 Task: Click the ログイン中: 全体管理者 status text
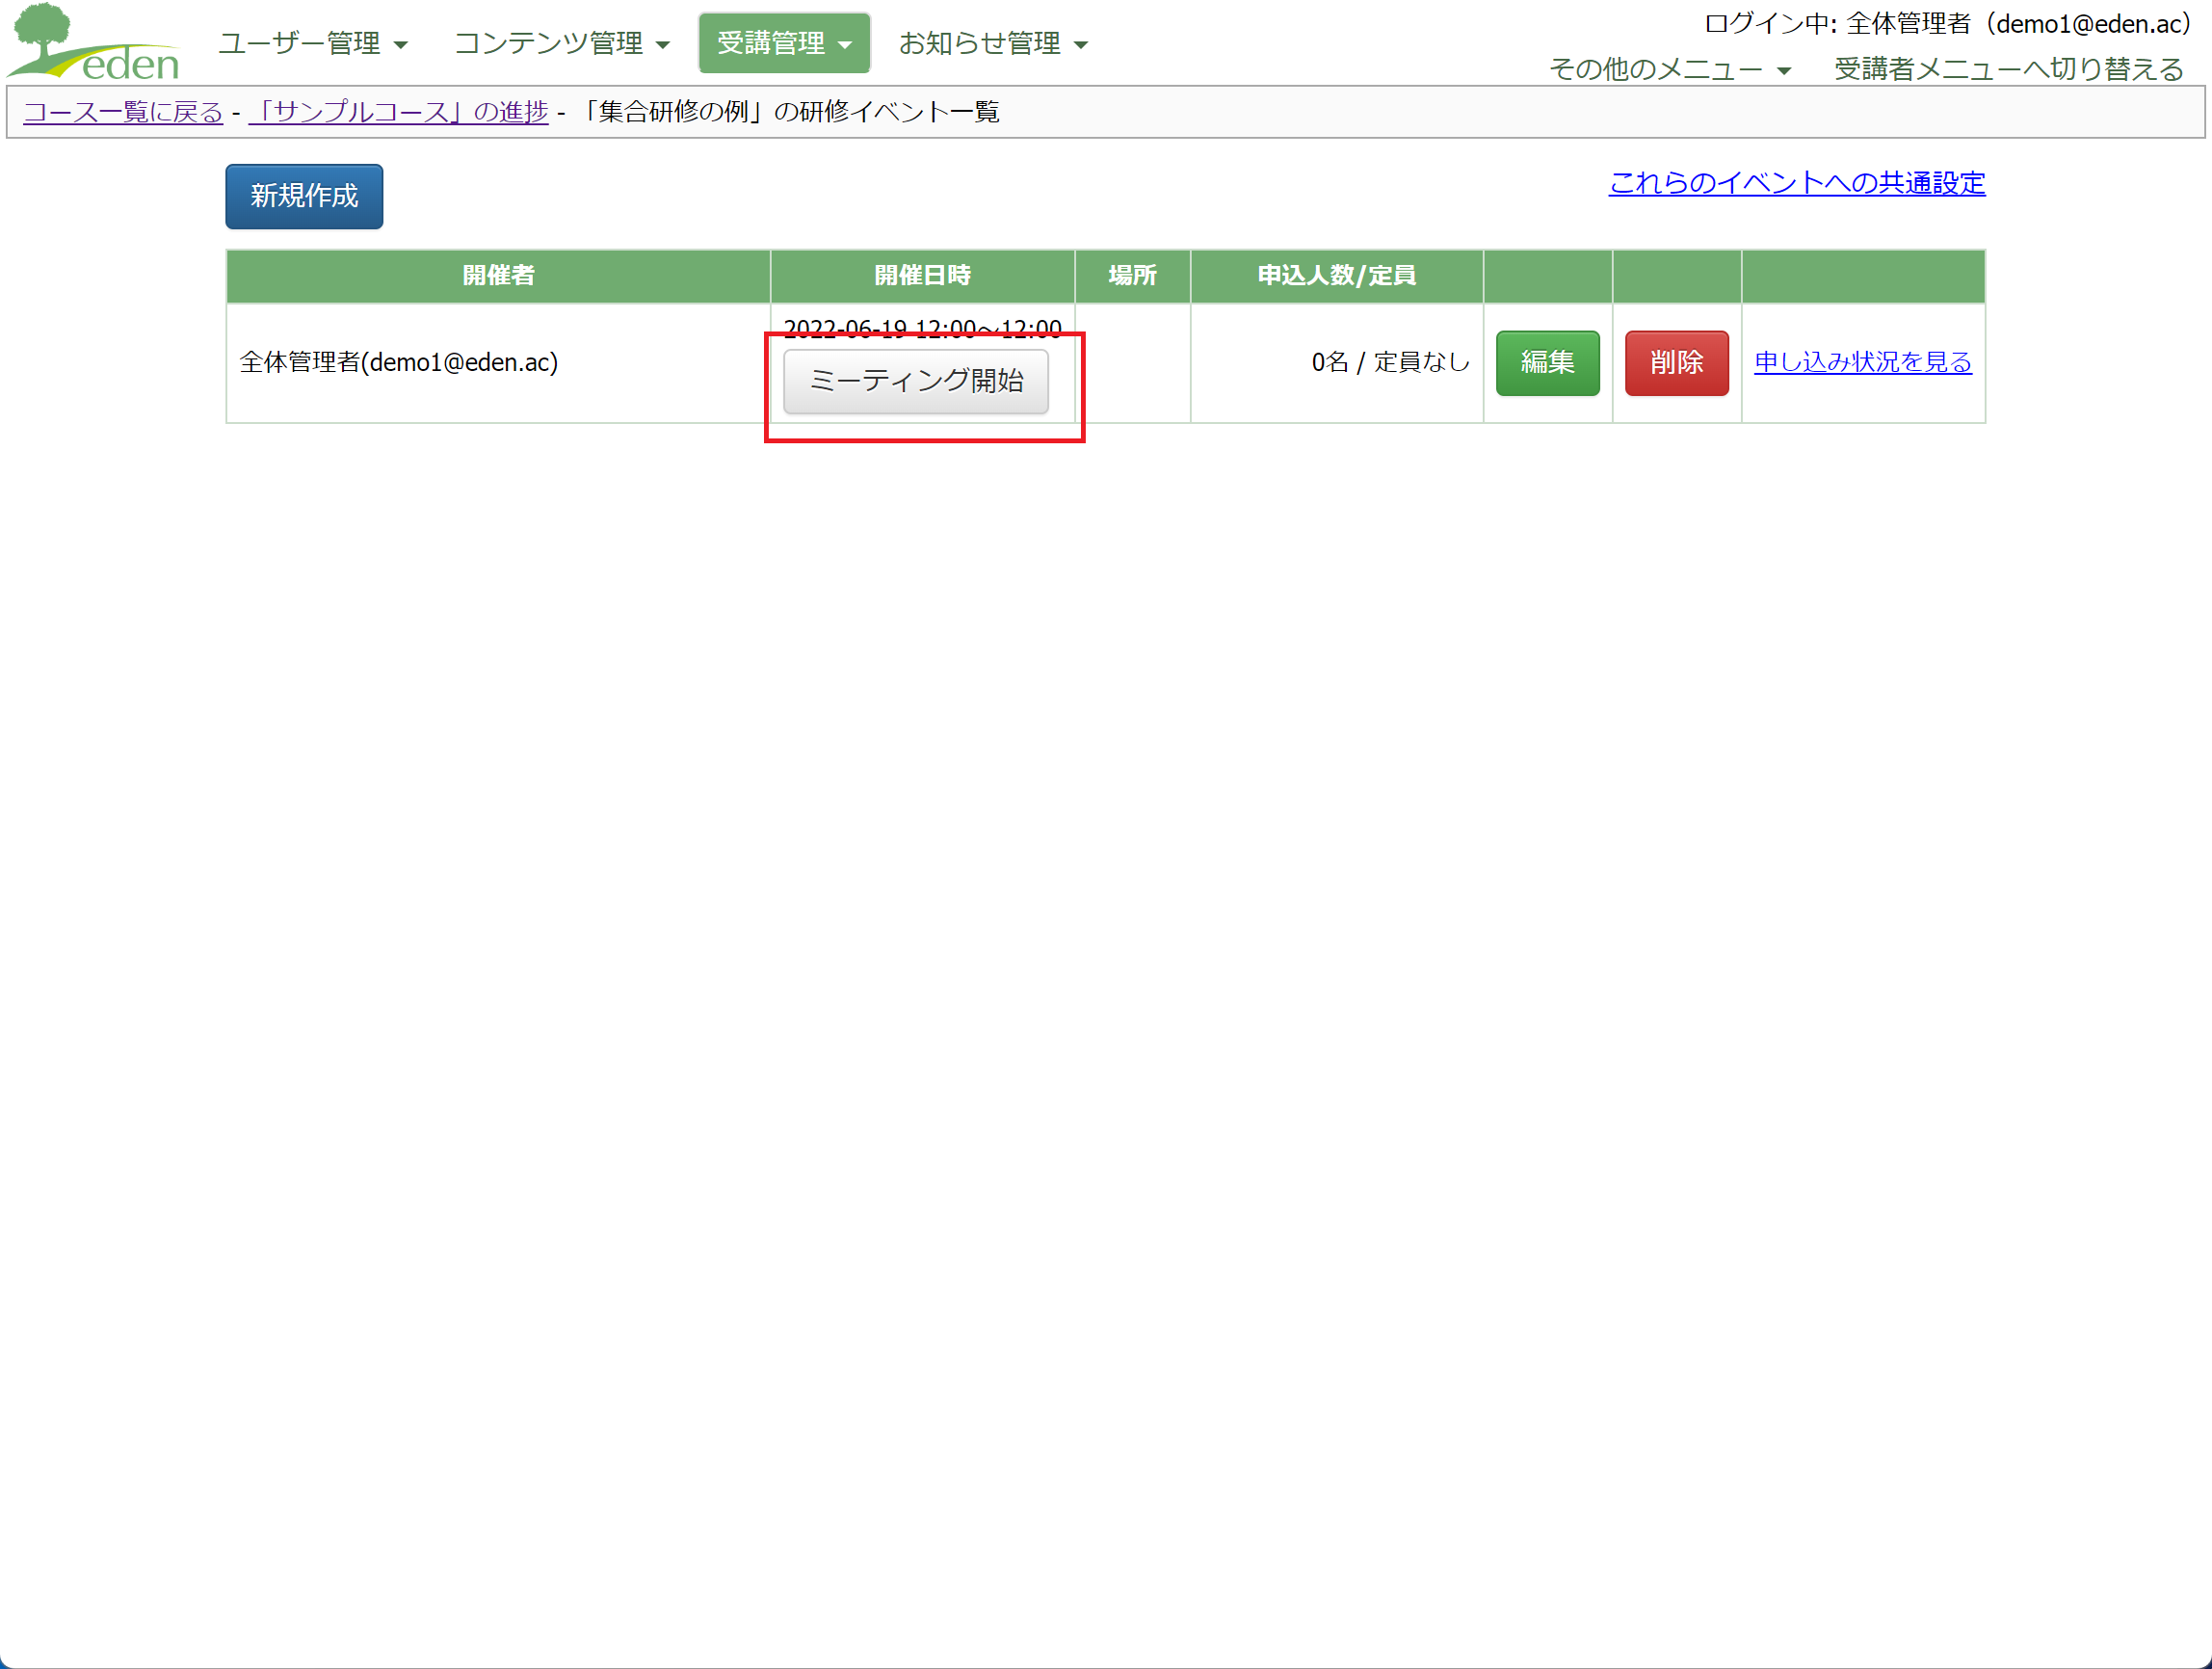[x=1947, y=24]
